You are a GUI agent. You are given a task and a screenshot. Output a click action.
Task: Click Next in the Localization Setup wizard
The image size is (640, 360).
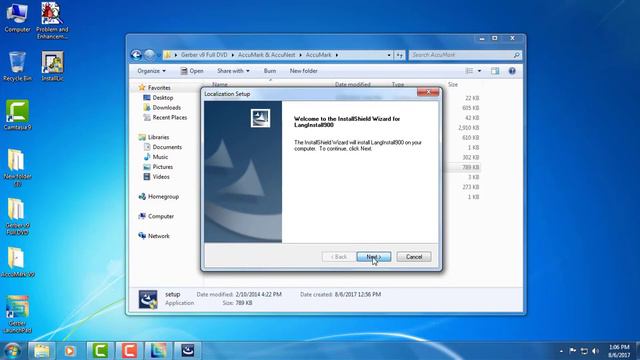click(x=373, y=257)
